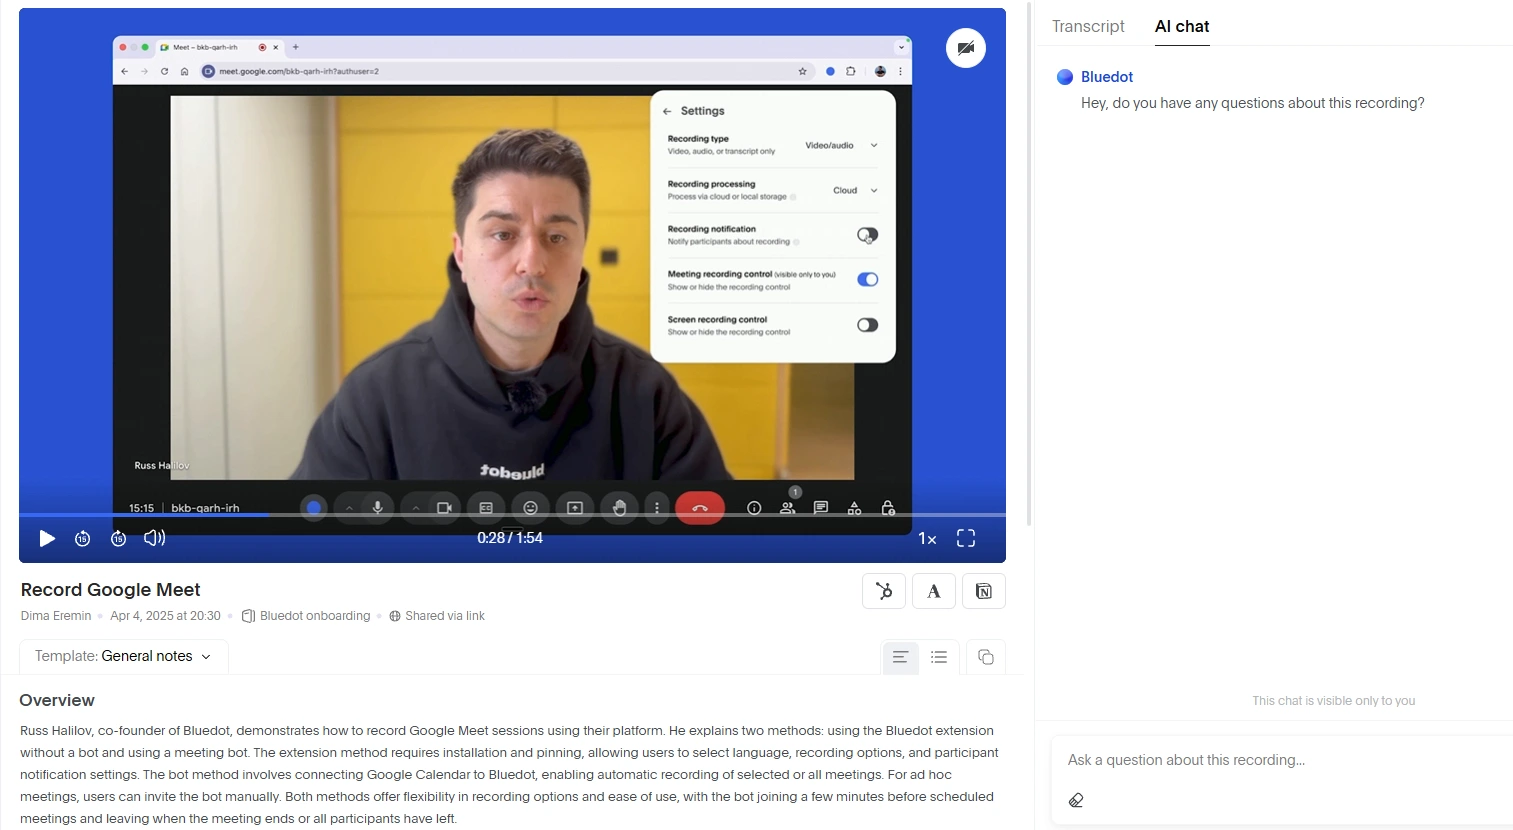This screenshot has width=1513, height=830.
Task: Click the Shared via link label
Action: tap(437, 616)
